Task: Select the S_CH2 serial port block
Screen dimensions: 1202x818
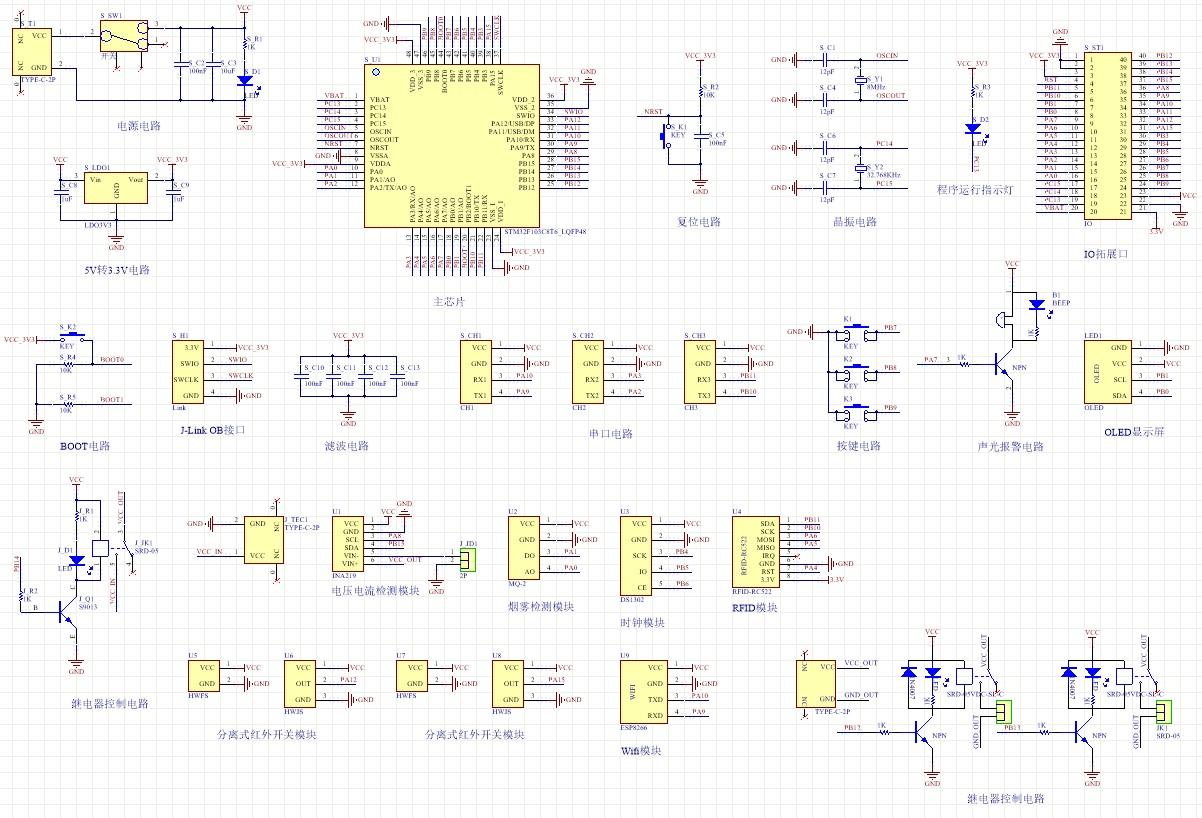Action: pyautogui.click(x=589, y=371)
